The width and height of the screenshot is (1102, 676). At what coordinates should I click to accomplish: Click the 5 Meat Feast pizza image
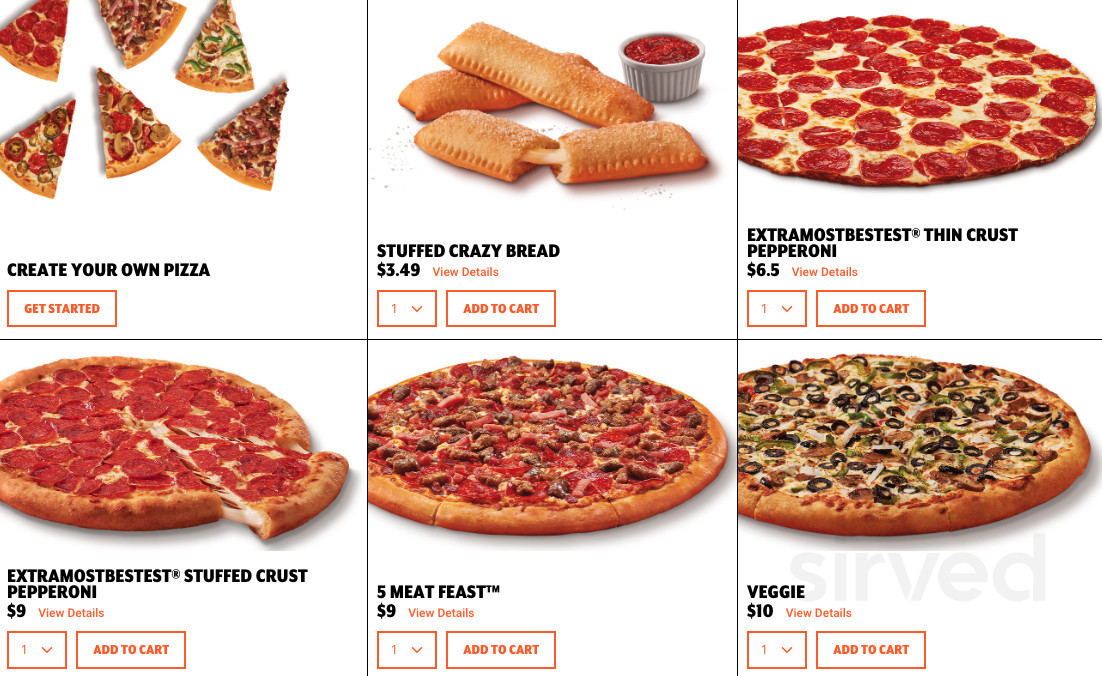click(x=547, y=446)
